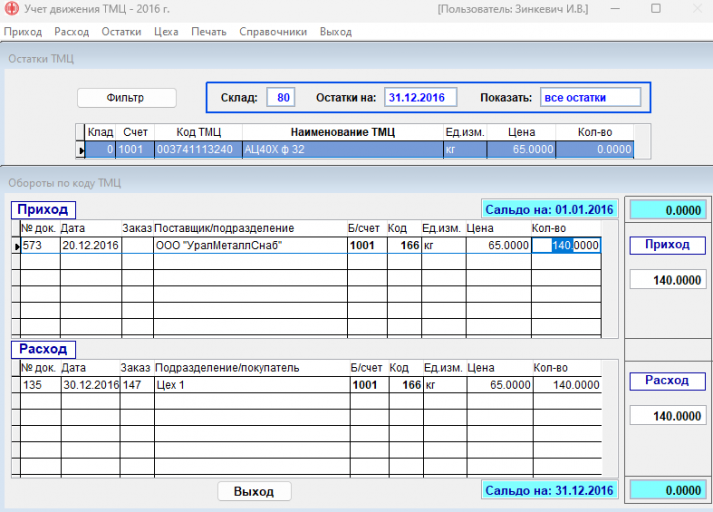Image resolution: width=713 pixels, height=512 pixels.
Task: Click the 140.0000 quantity in Расход row
Action: point(567,385)
